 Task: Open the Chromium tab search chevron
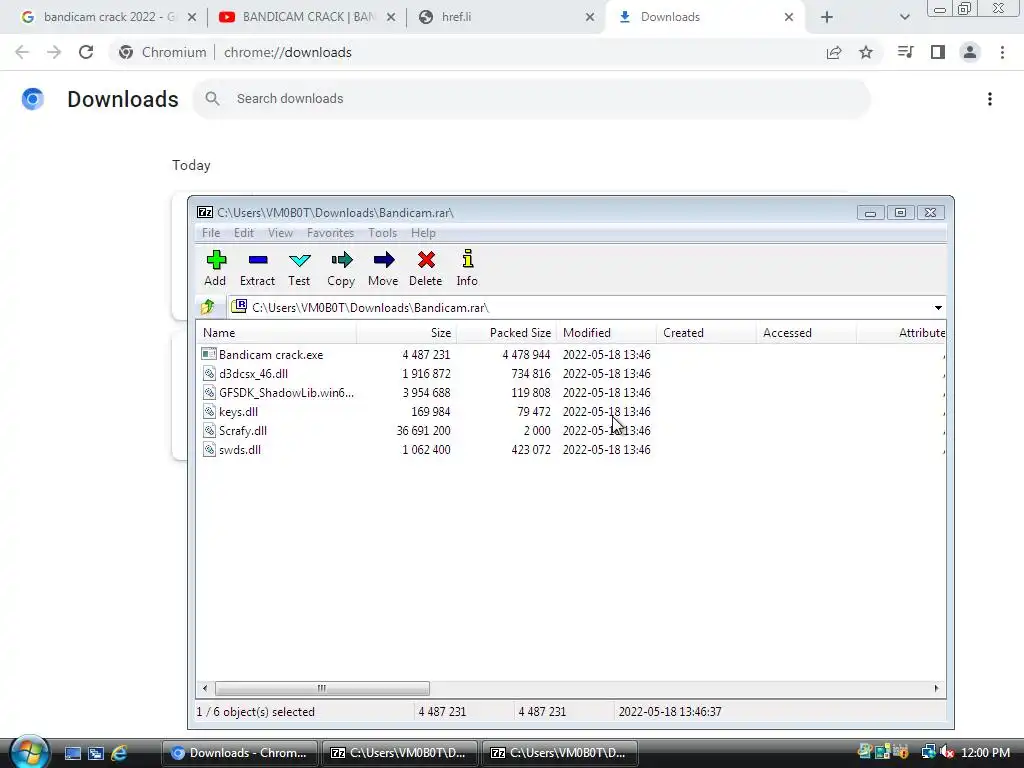[904, 17]
